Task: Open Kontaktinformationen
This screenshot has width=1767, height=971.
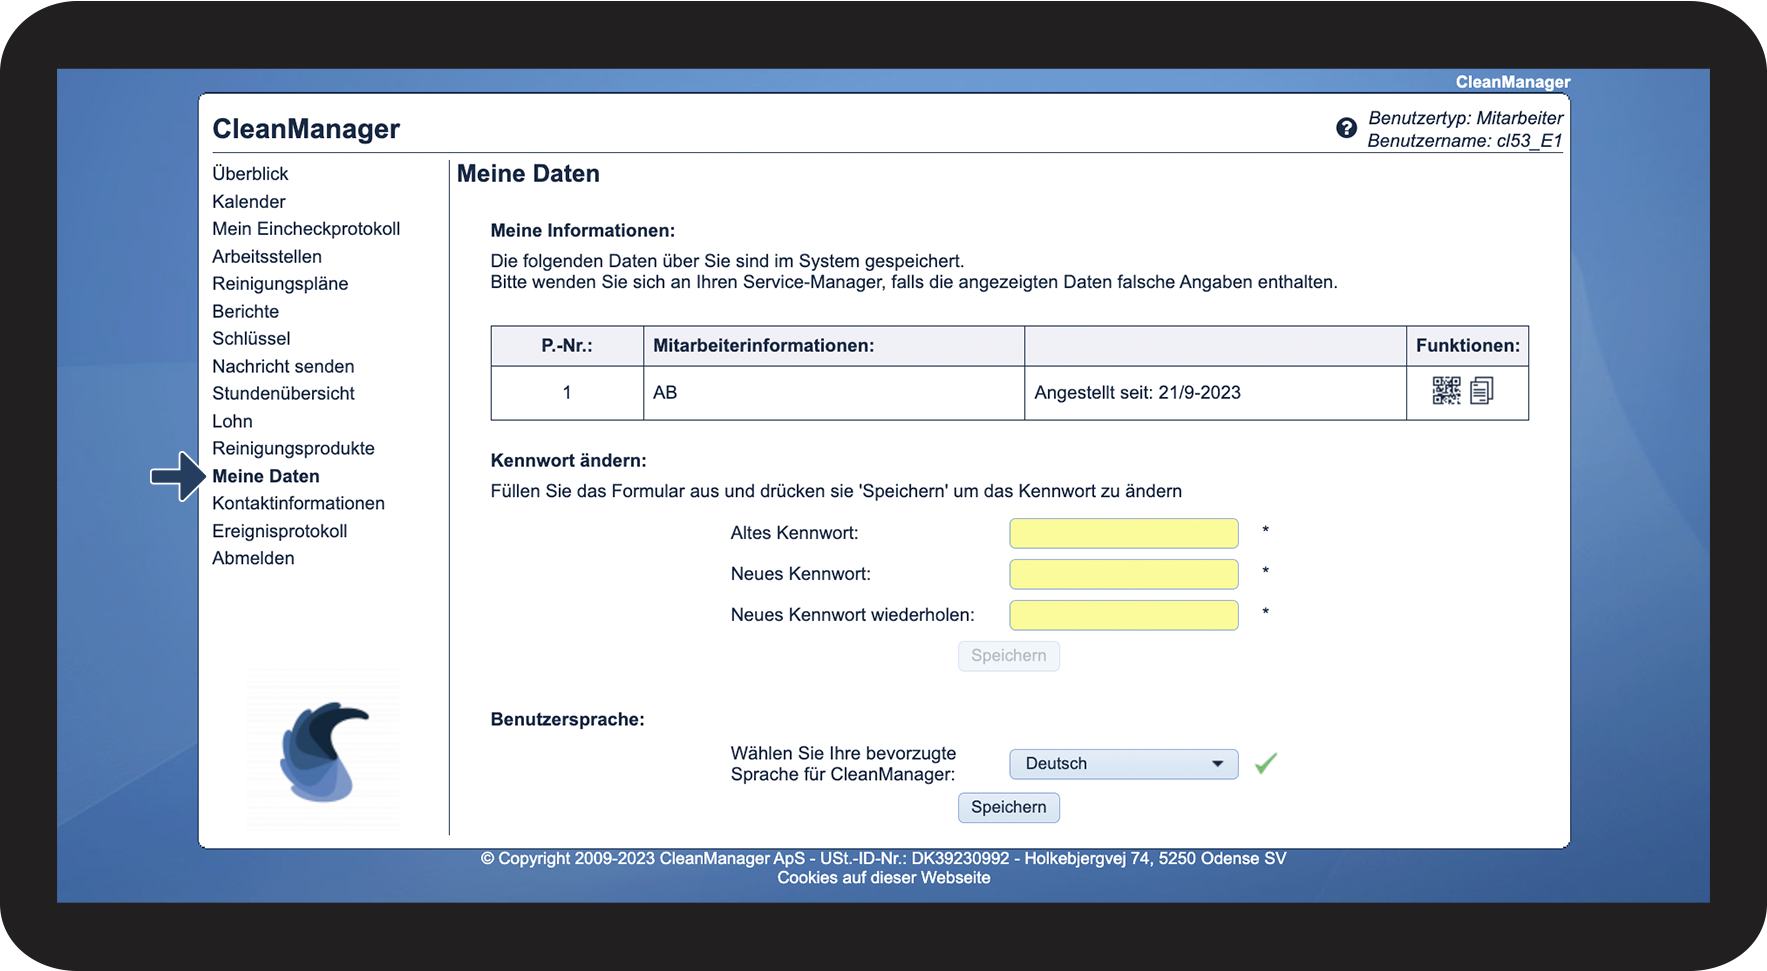Action: [x=298, y=504]
